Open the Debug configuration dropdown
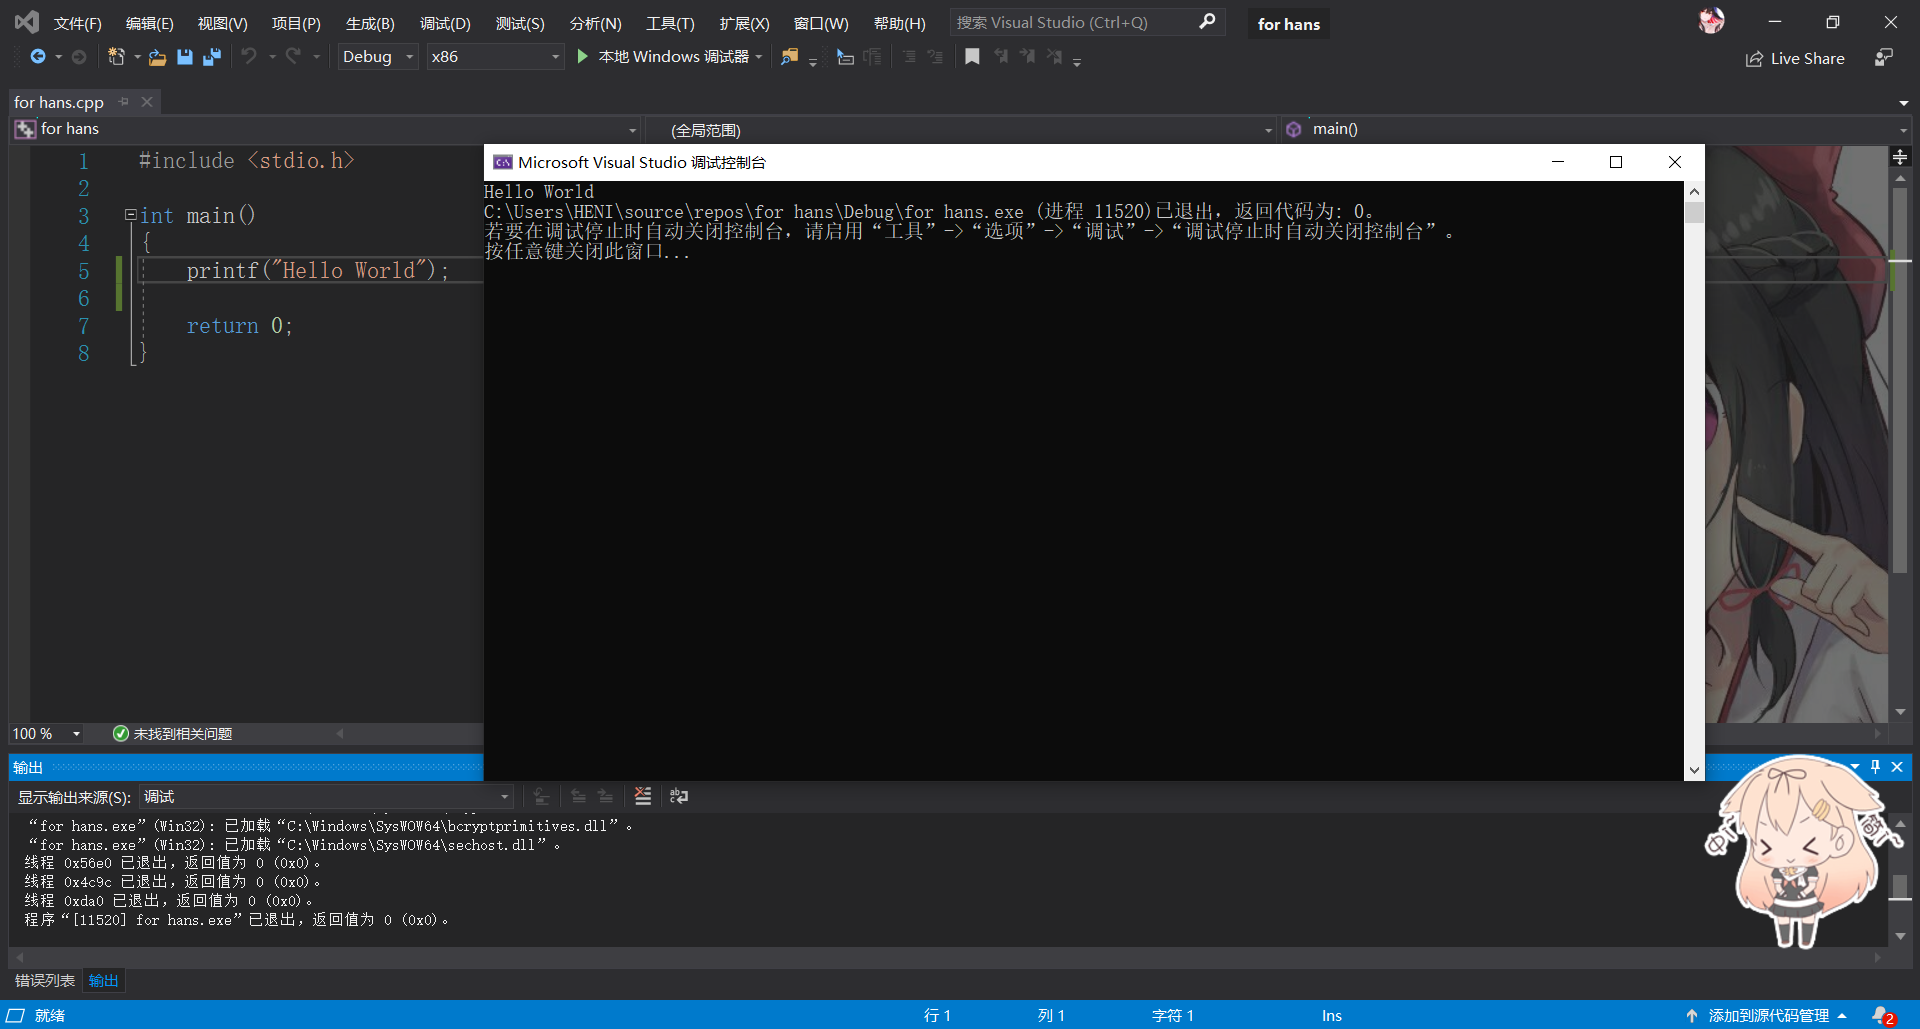The width and height of the screenshot is (1920, 1029). [378, 57]
